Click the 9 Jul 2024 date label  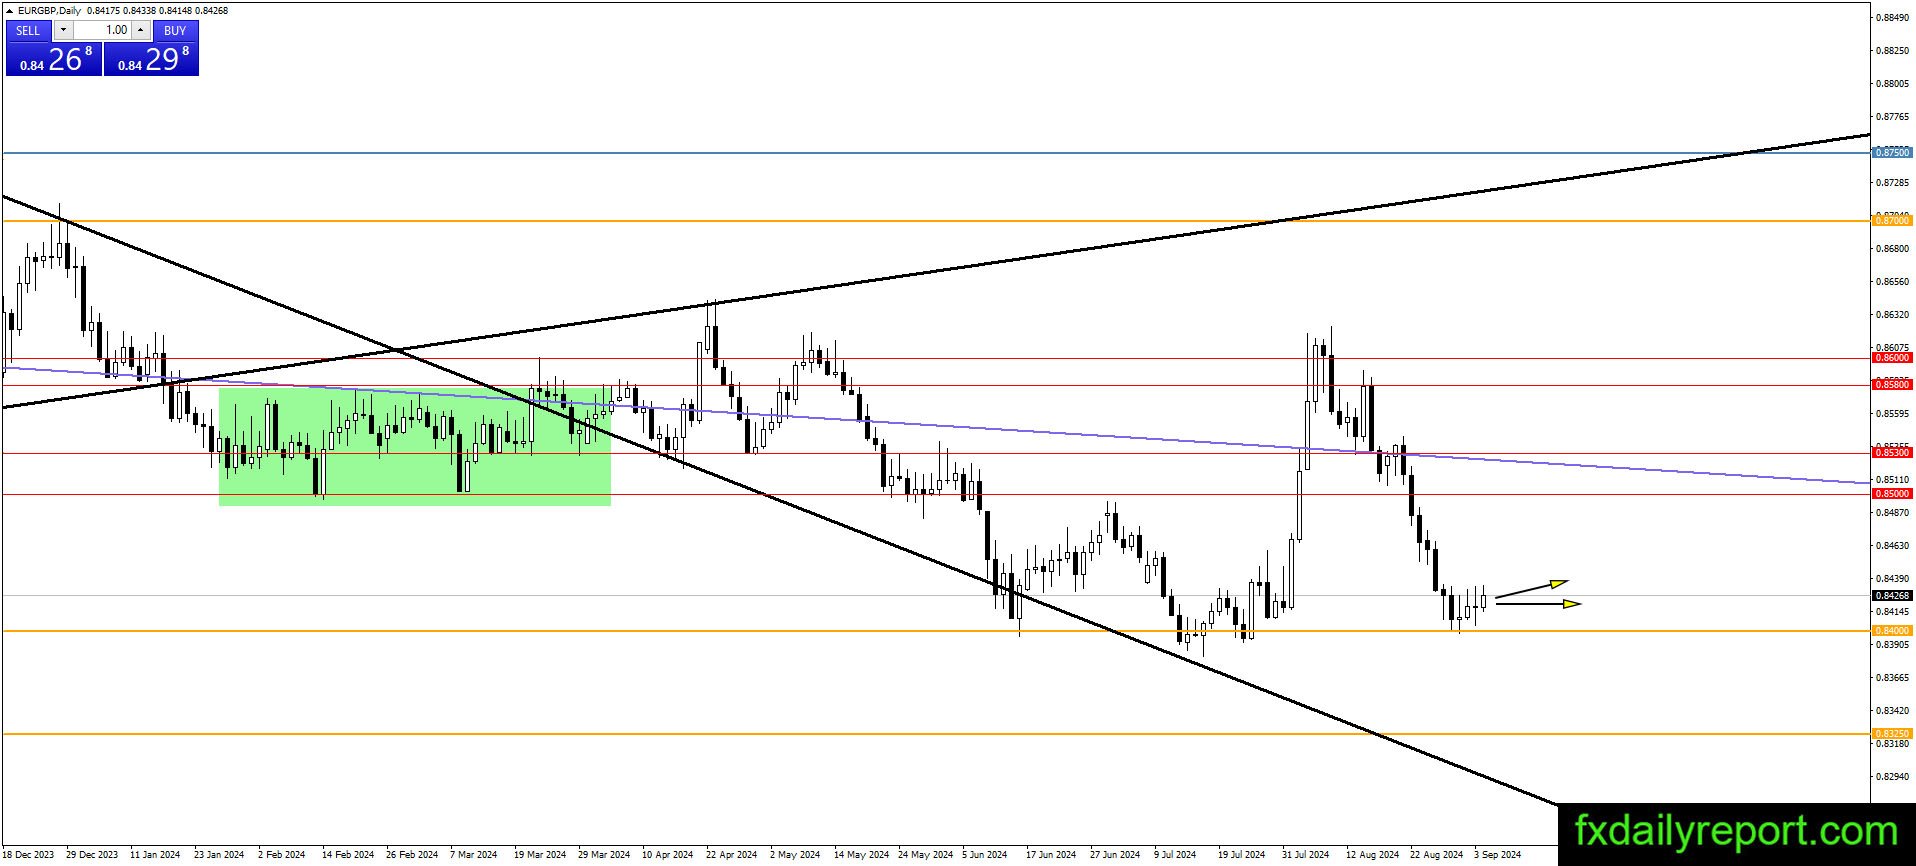click(1175, 855)
